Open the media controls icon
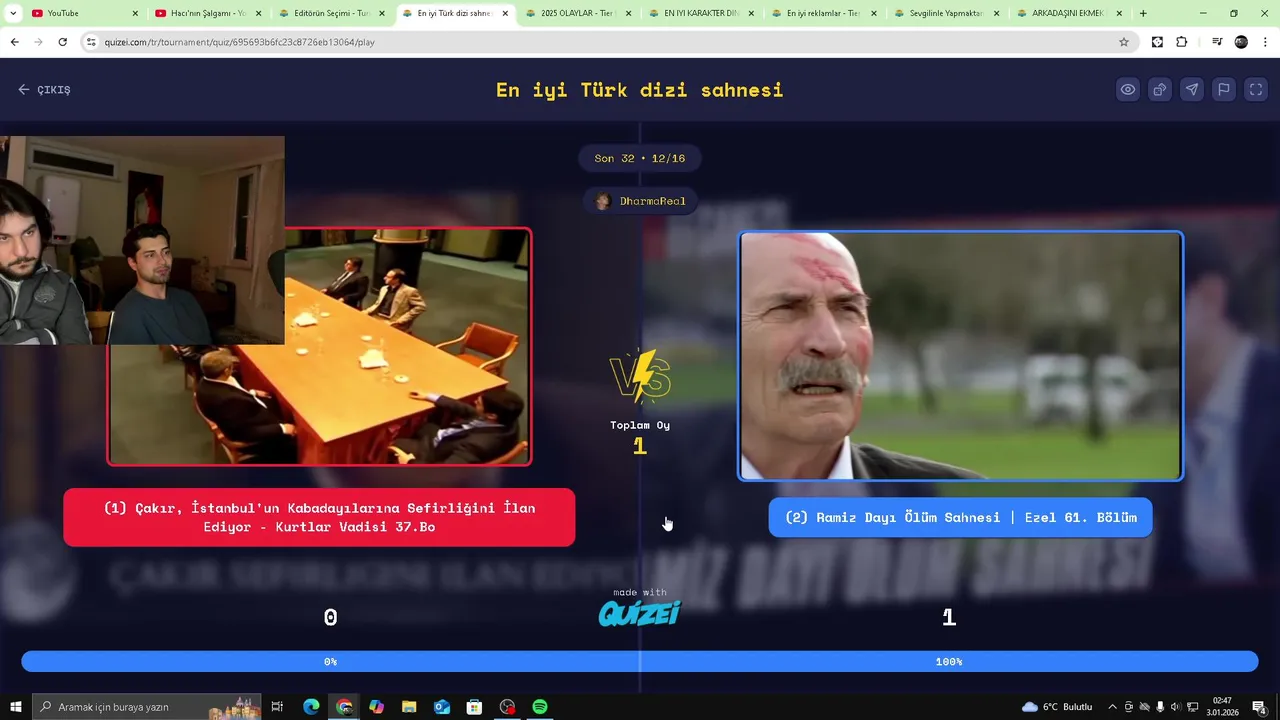The height and width of the screenshot is (720, 1280). click(1217, 42)
